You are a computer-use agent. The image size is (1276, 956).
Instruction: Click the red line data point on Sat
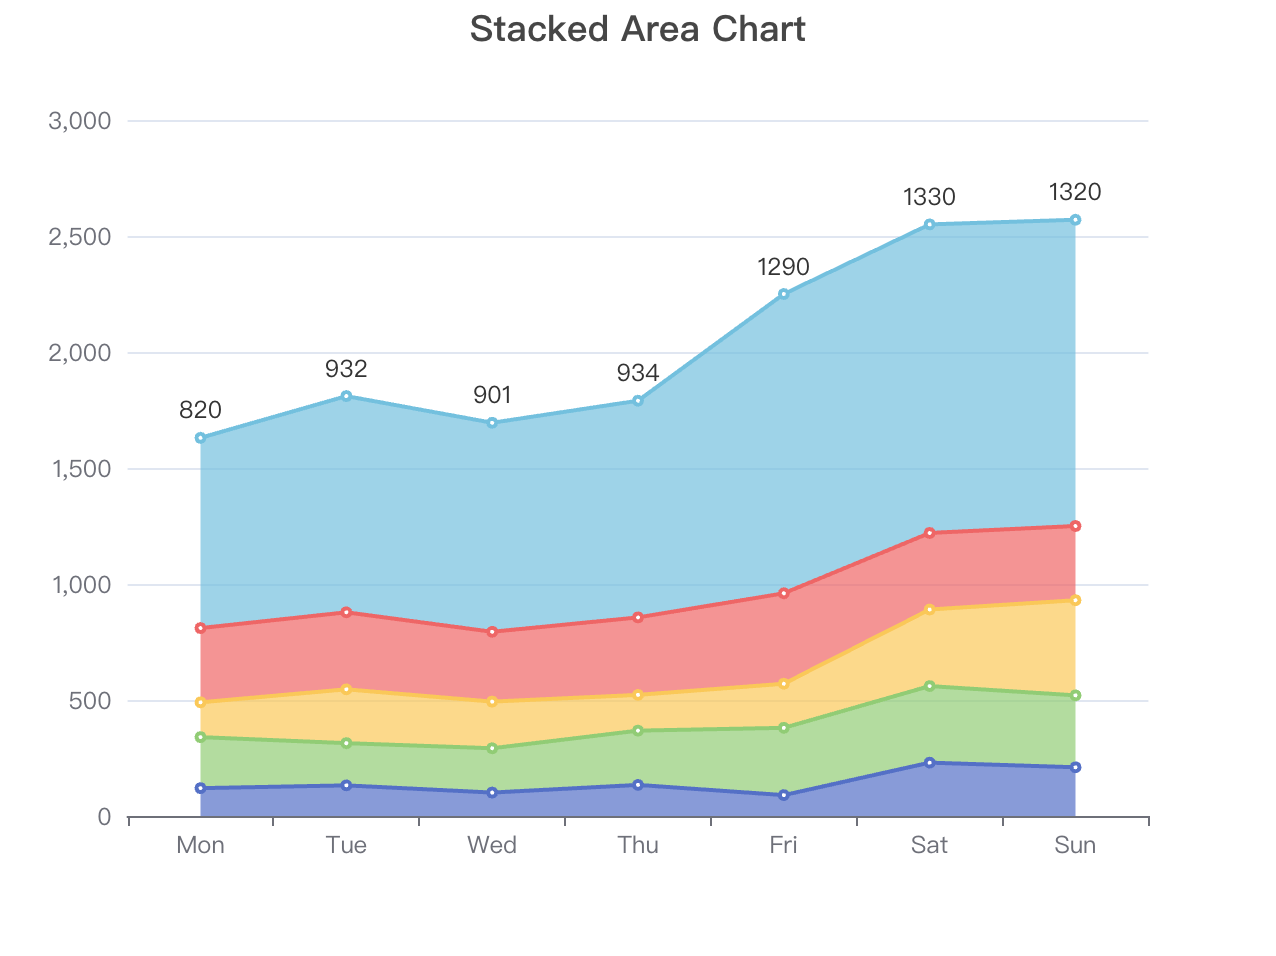tap(929, 533)
